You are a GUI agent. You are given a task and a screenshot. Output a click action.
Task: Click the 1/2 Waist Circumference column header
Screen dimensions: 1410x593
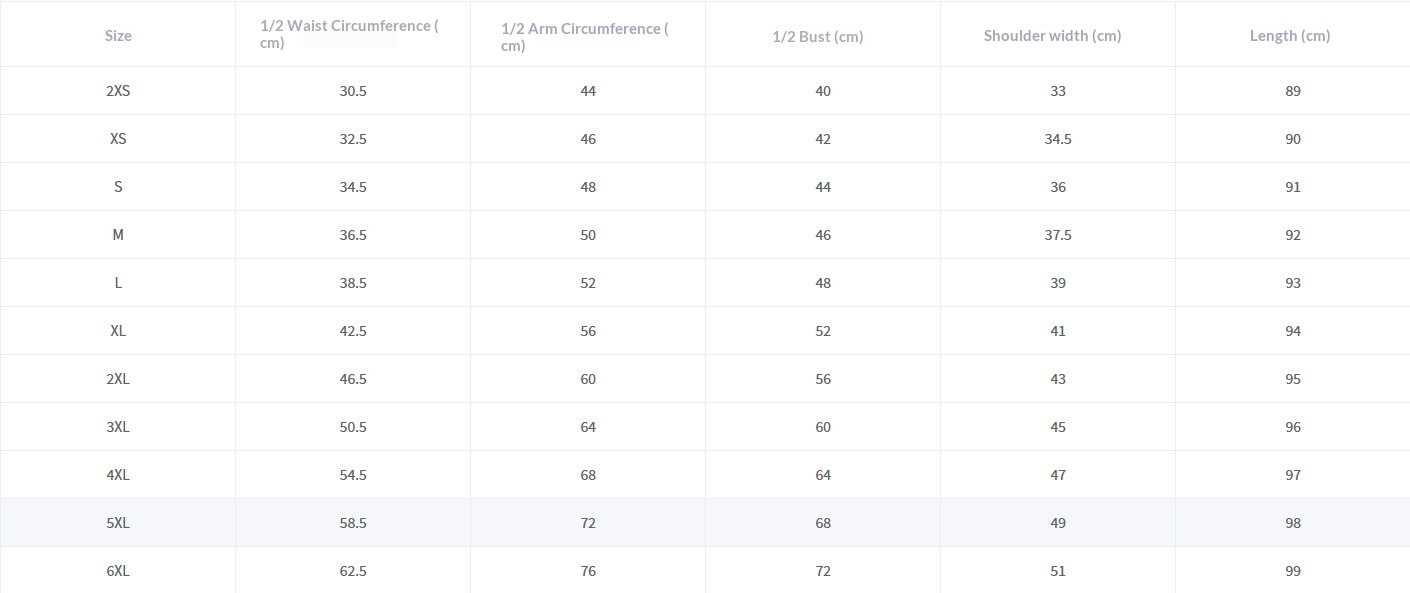349,34
